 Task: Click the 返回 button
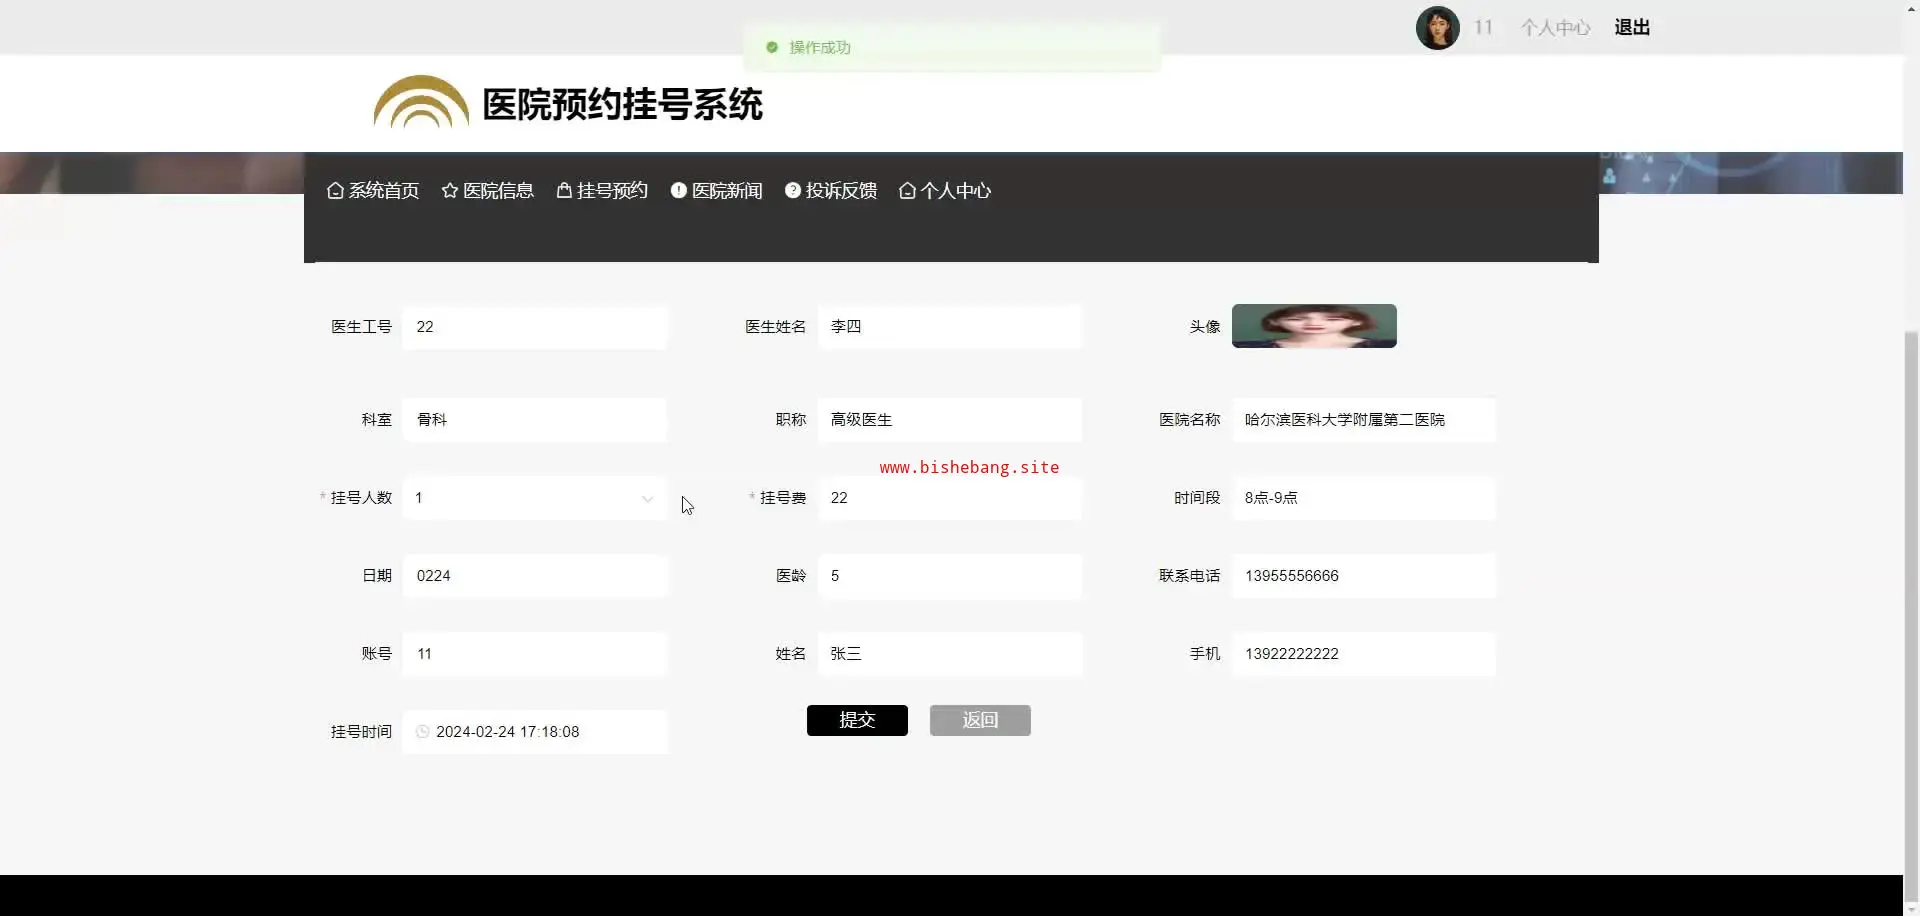980,720
